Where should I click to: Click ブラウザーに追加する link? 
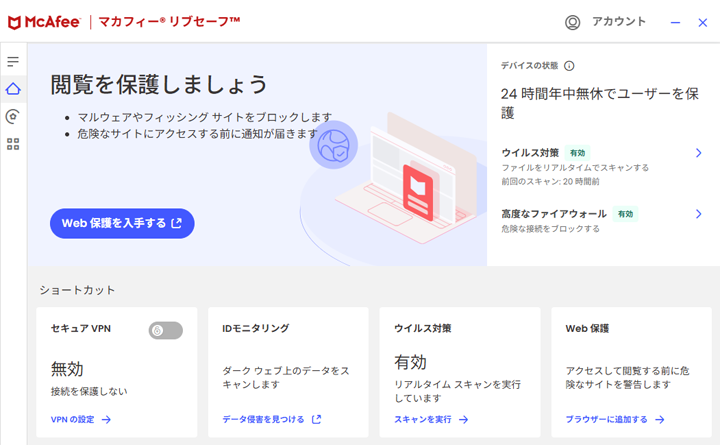[606, 419]
